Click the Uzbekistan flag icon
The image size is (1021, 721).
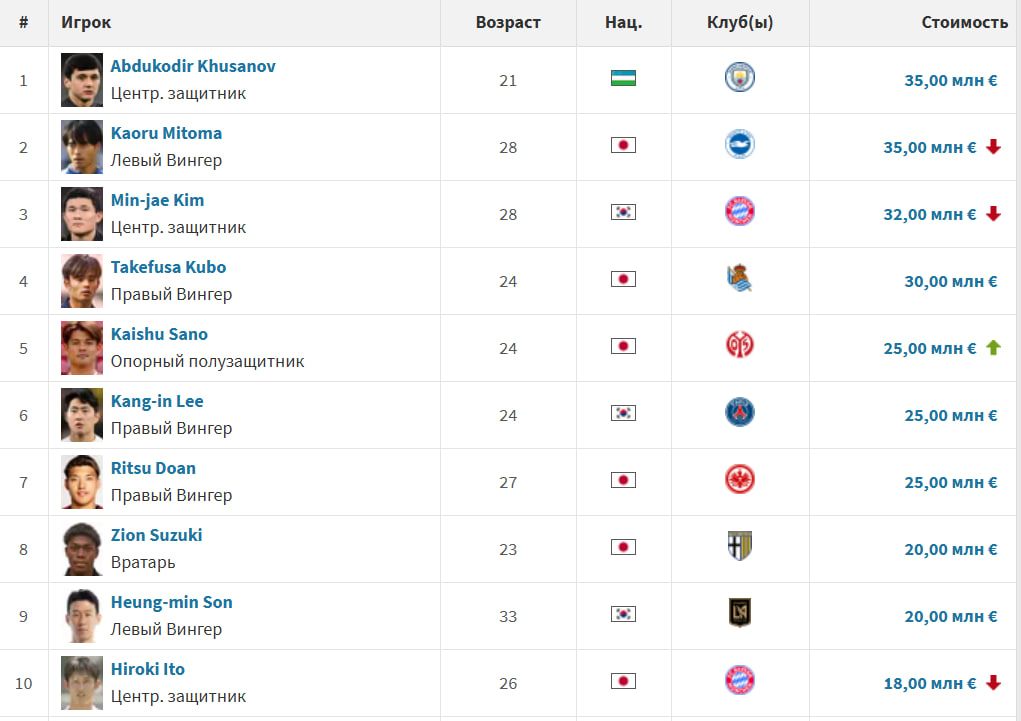623,78
